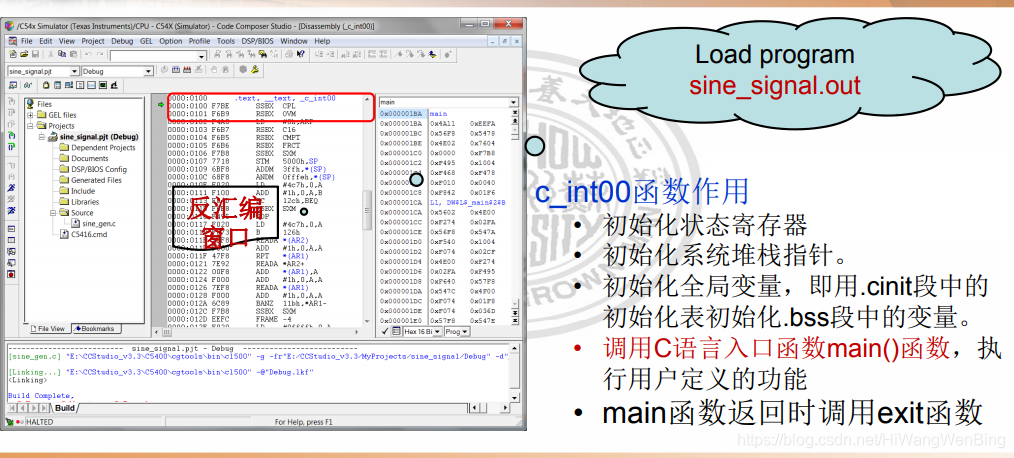Toggle the checkmark button below memory window

385,331
